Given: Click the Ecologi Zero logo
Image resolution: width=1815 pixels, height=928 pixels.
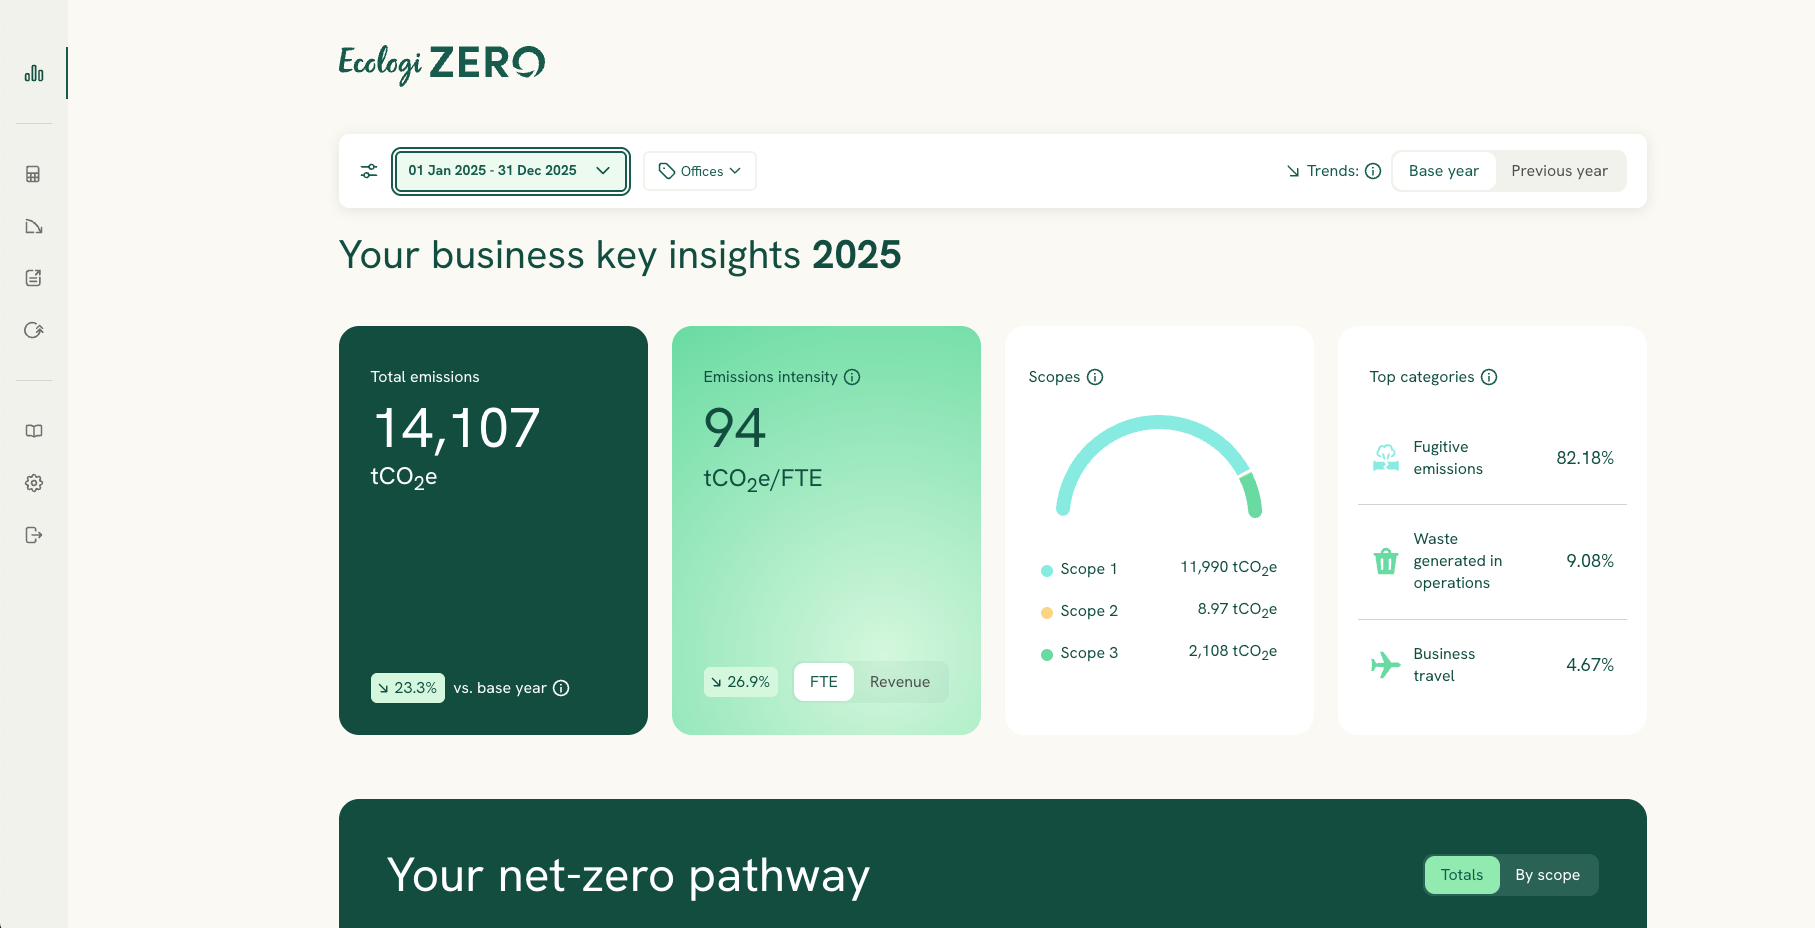Looking at the screenshot, I should 442,64.
